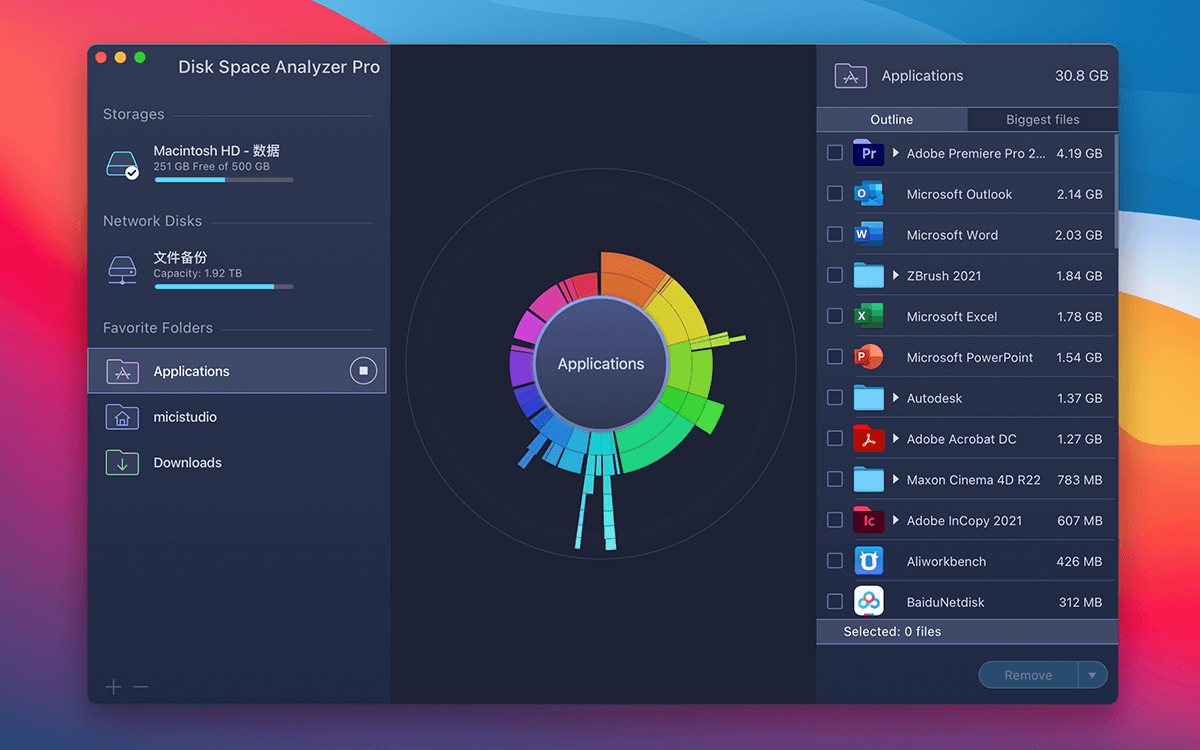Viewport: 1200px width, 750px height.
Task: Check the Microsoft Outlook checkbox
Action: (x=835, y=194)
